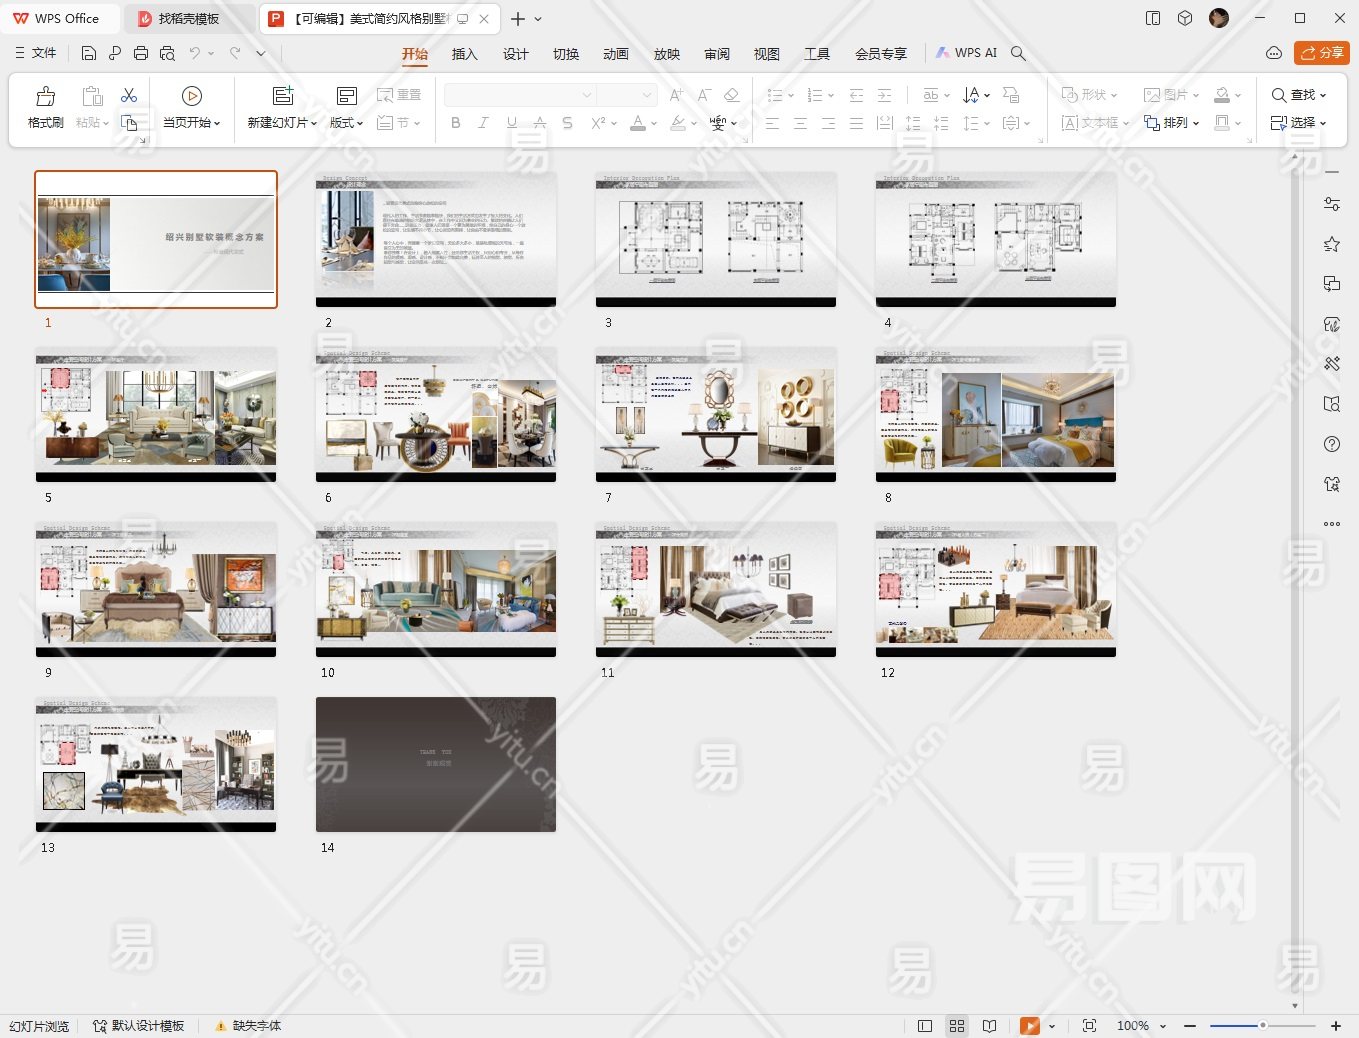Click the orange Share (分享) button
1359x1038 pixels.
pyautogui.click(x=1321, y=53)
